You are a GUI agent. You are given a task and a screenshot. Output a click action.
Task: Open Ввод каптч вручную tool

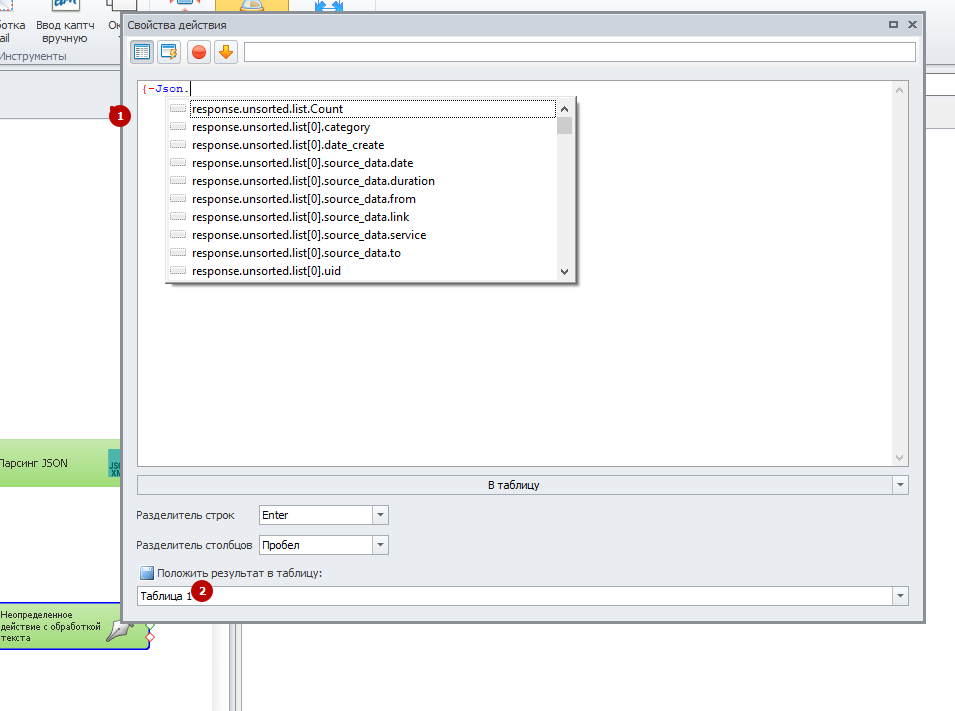pos(65,24)
